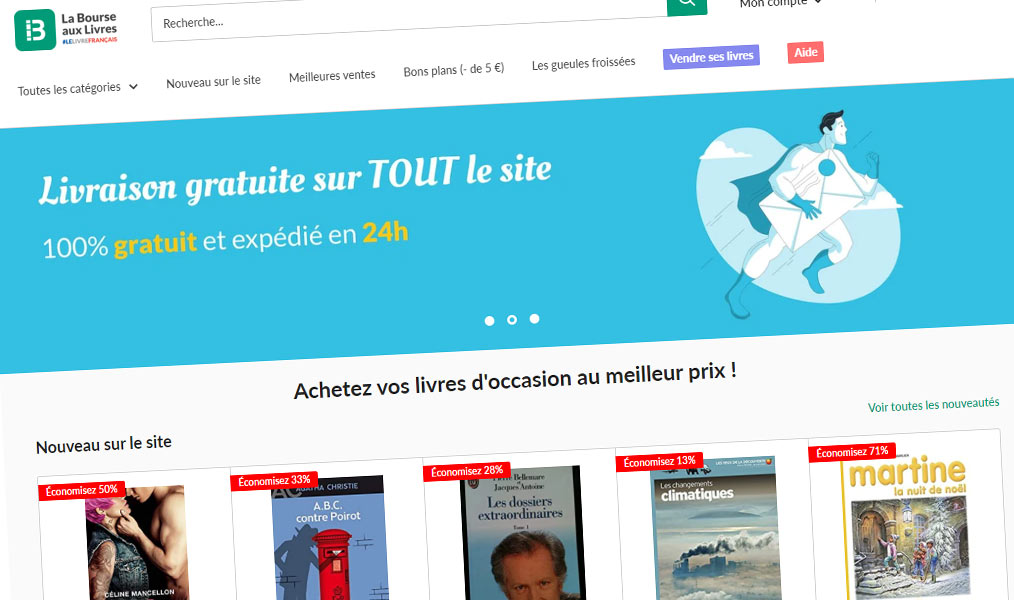Viewport: 1014px width, 600px height.
Task: Expand the Toutes les catégories dropdown
Action: tap(78, 89)
